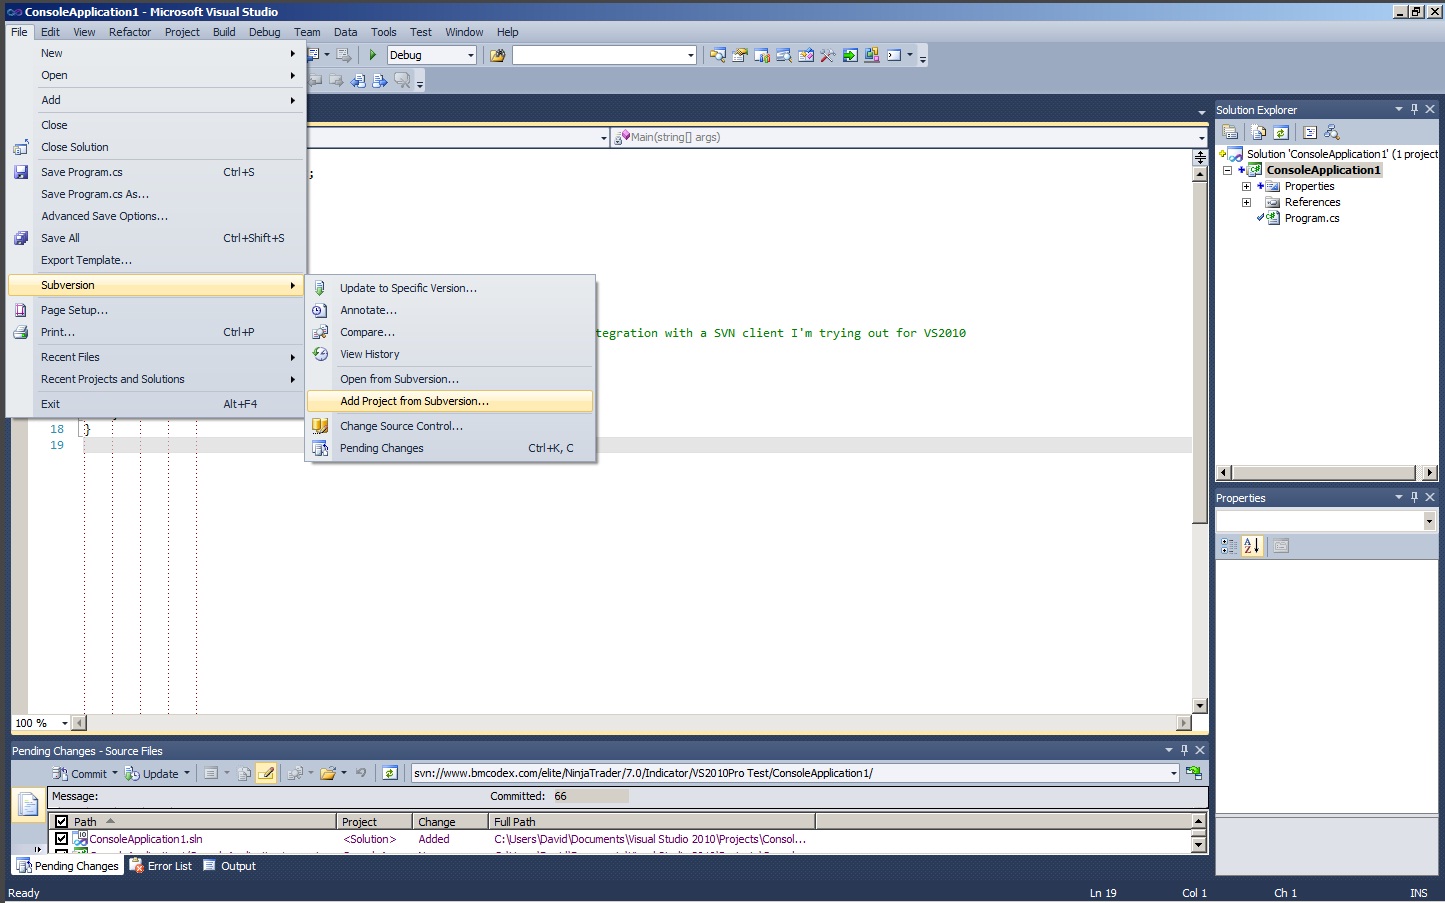Screen dimensions: 1445x903
Task: Click the Commit button
Action: click(x=80, y=773)
